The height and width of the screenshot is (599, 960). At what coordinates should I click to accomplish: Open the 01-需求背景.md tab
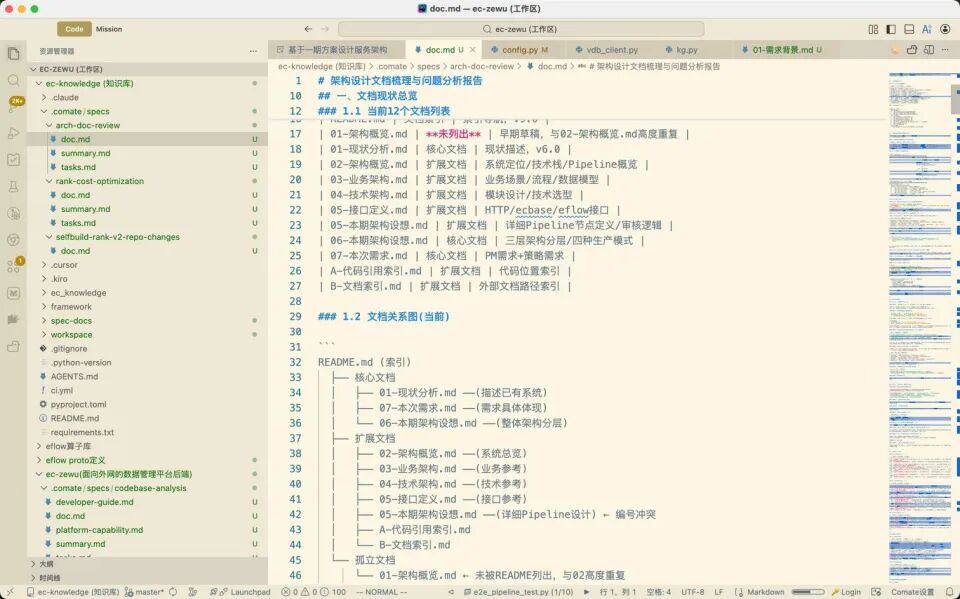coord(782,50)
